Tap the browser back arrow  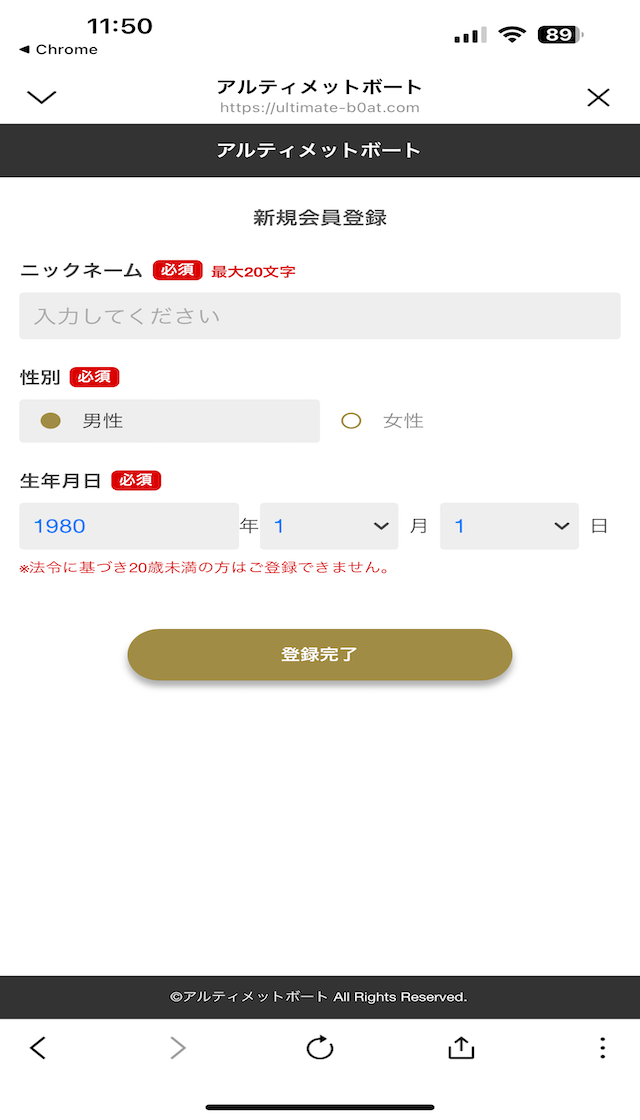pos(38,1047)
